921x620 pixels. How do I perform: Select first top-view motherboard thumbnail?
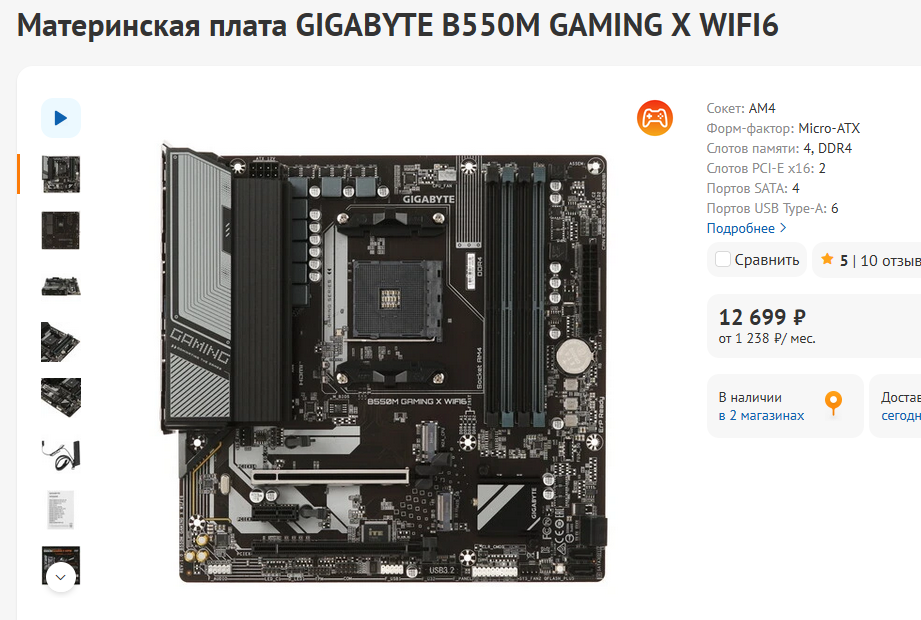60,174
